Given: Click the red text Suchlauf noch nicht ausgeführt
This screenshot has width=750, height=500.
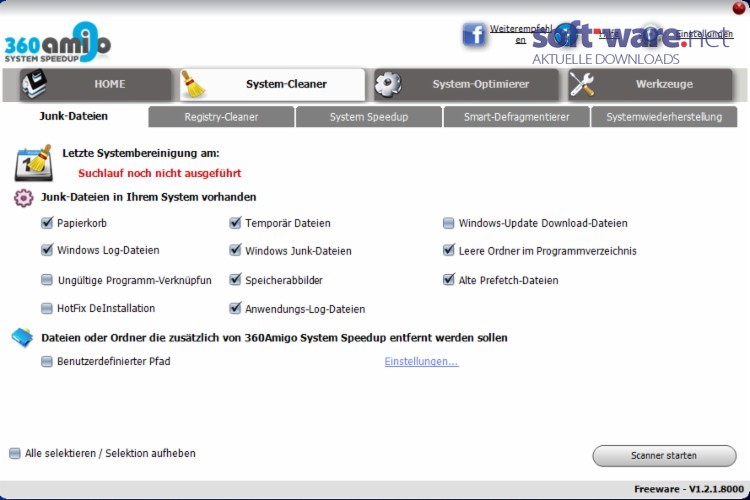Looking at the screenshot, I should [160, 173].
